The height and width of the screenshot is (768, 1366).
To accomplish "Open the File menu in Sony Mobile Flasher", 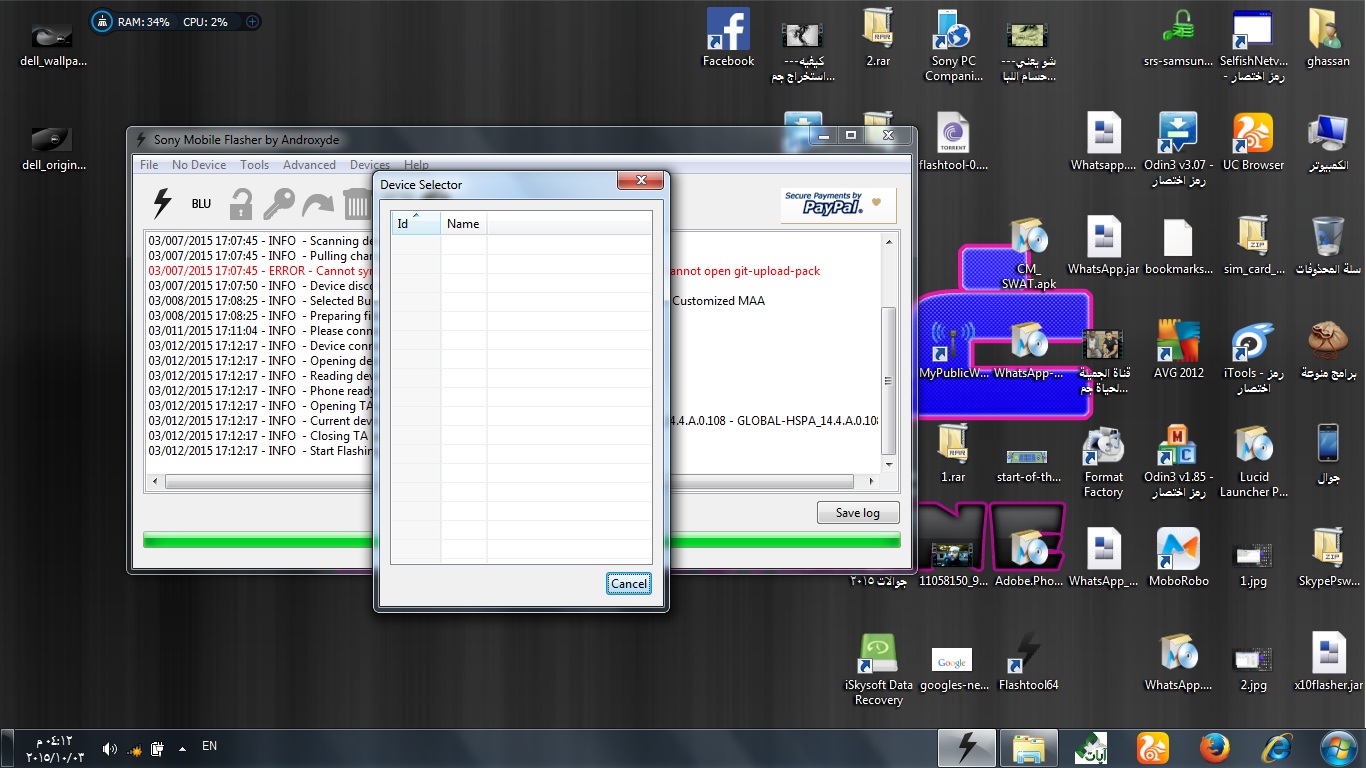I will click(149, 165).
